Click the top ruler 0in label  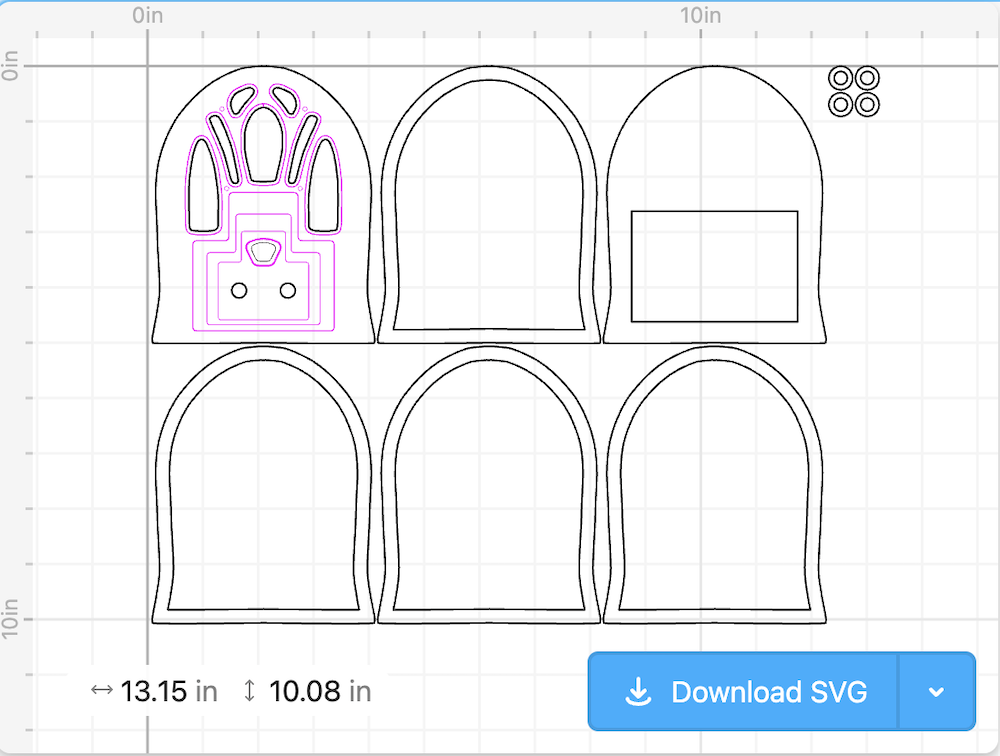point(147,15)
